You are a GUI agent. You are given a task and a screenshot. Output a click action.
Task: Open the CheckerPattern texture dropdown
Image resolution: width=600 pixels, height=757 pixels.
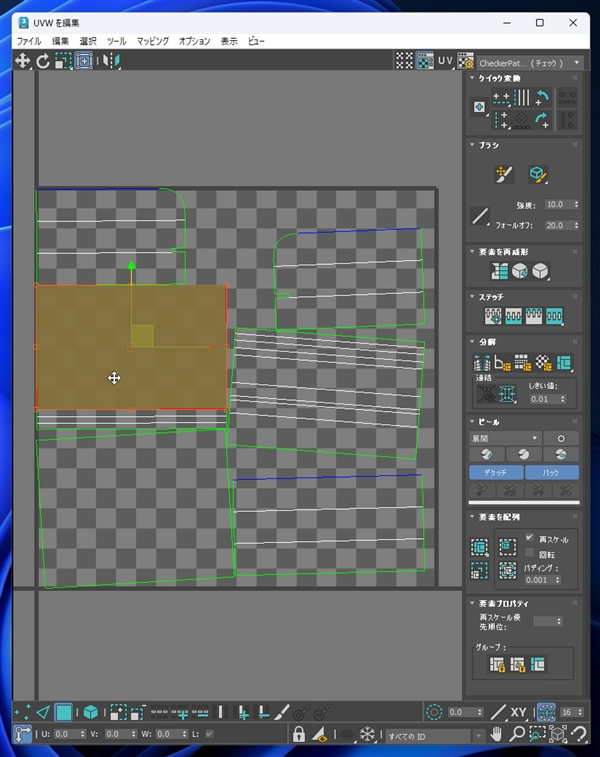(x=529, y=63)
